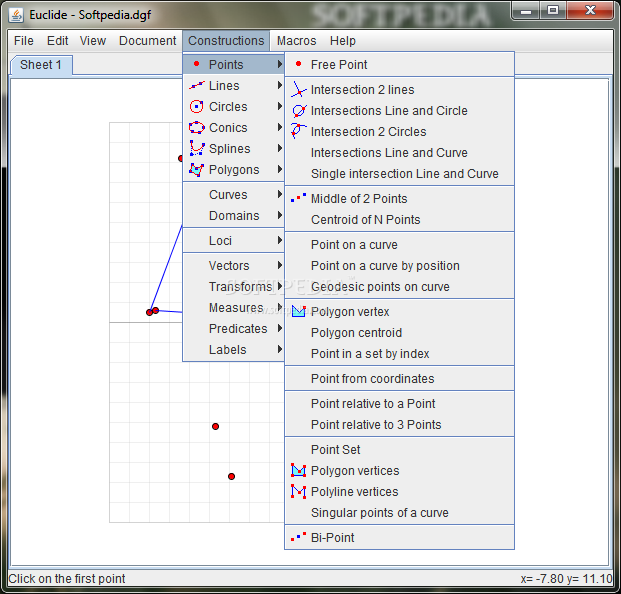This screenshot has width=621, height=594.
Task: Expand the Domains submenu arrow
Action: click(280, 215)
